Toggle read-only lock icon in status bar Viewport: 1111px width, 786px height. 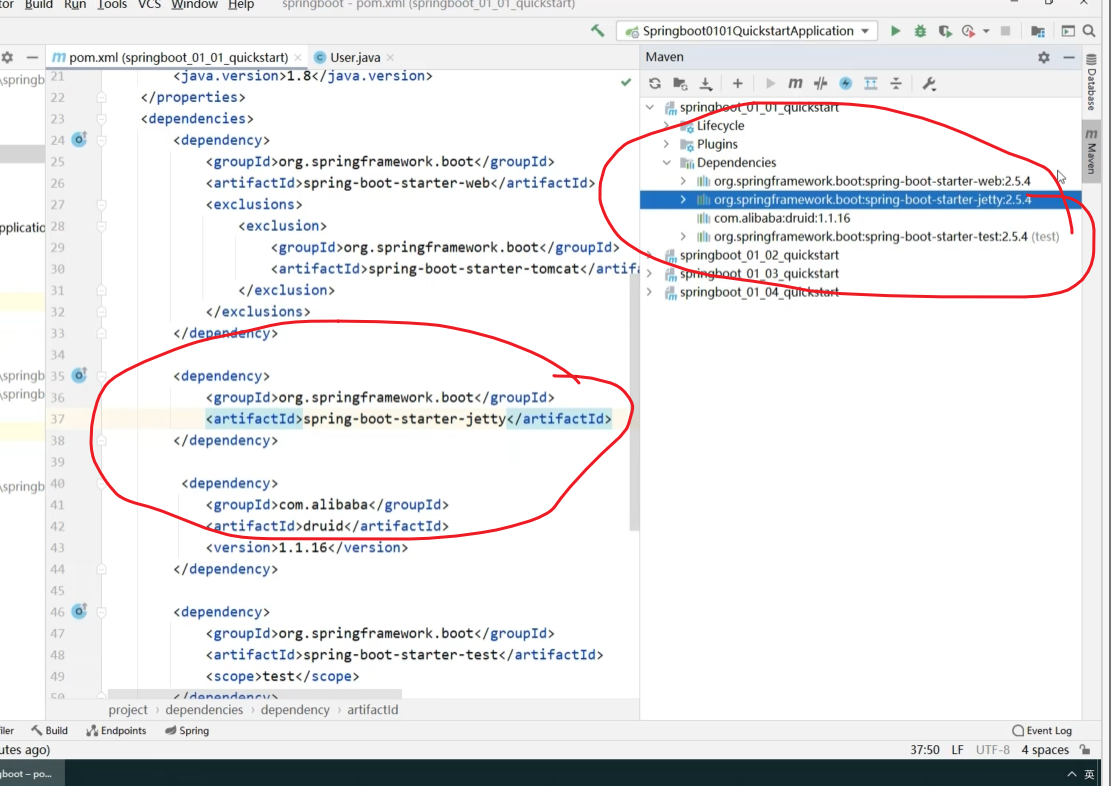click(x=1085, y=750)
